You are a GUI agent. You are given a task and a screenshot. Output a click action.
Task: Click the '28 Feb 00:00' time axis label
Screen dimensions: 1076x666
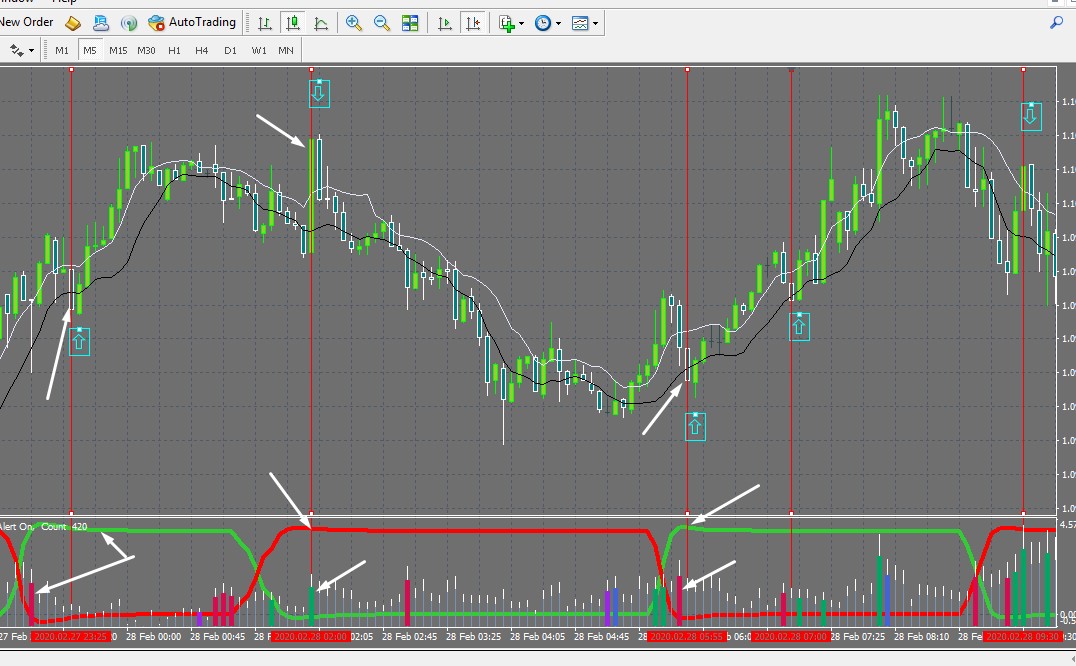[154, 637]
